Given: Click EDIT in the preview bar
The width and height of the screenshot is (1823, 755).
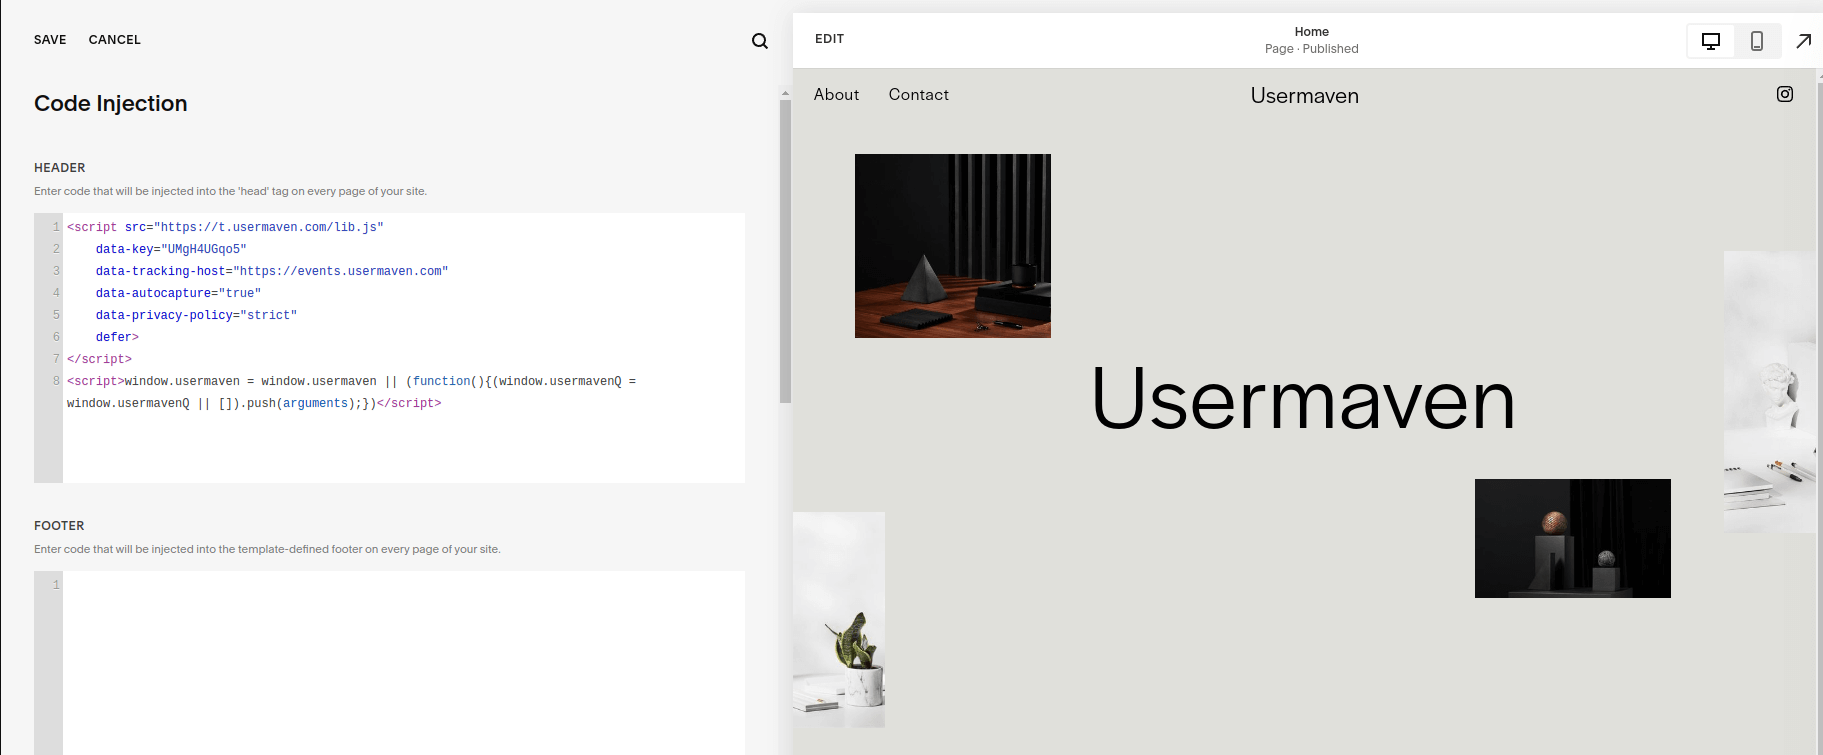Looking at the screenshot, I should pos(829,39).
